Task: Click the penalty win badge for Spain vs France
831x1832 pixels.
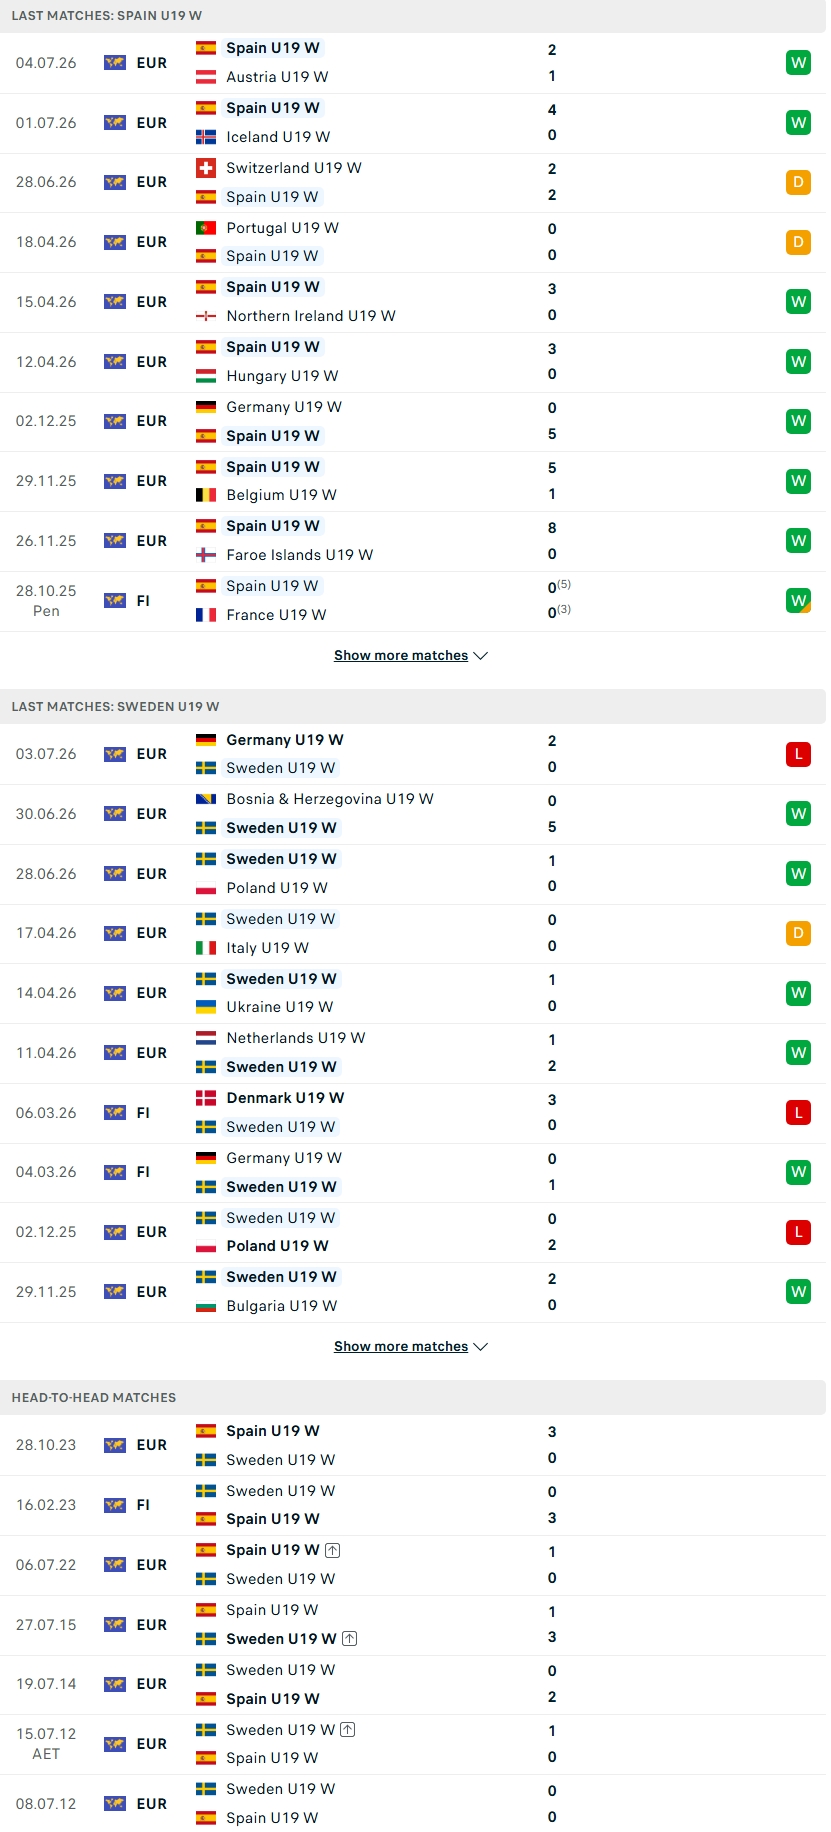Action: (x=798, y=601)
